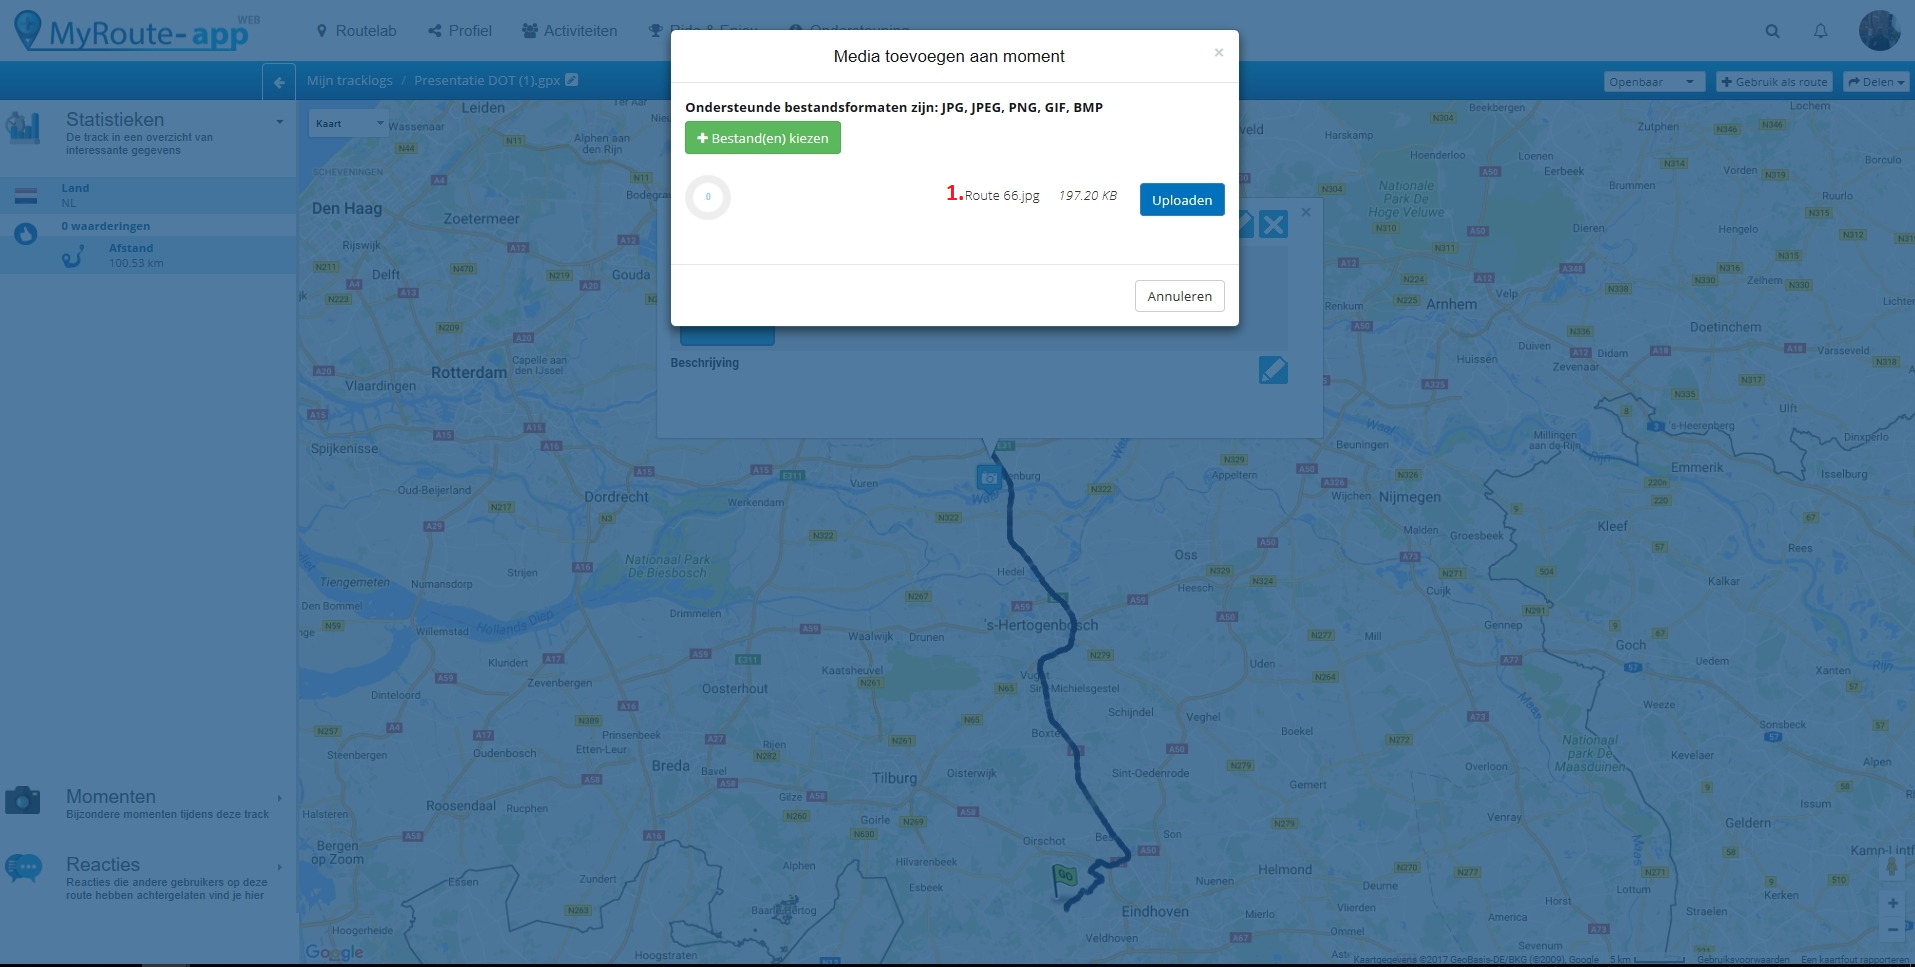
Task: Select the Route 66.jpg file name
Action: point(1002,196)
